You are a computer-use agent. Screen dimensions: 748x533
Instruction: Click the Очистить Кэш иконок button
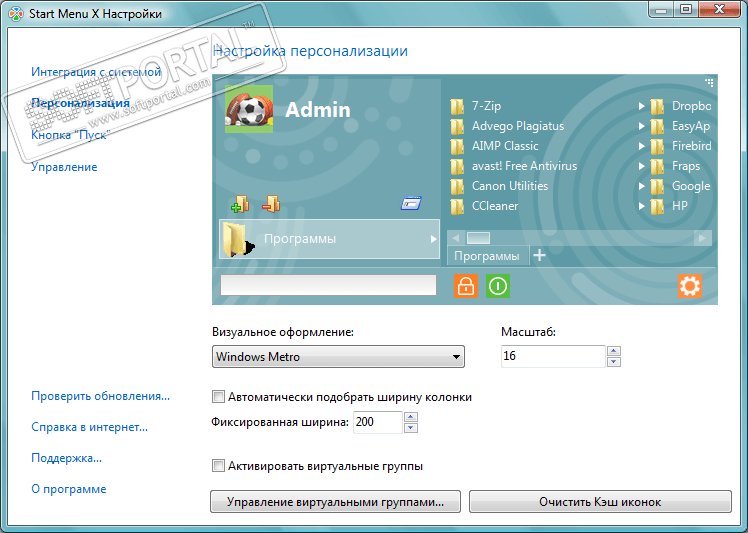[x=600, y=502]
